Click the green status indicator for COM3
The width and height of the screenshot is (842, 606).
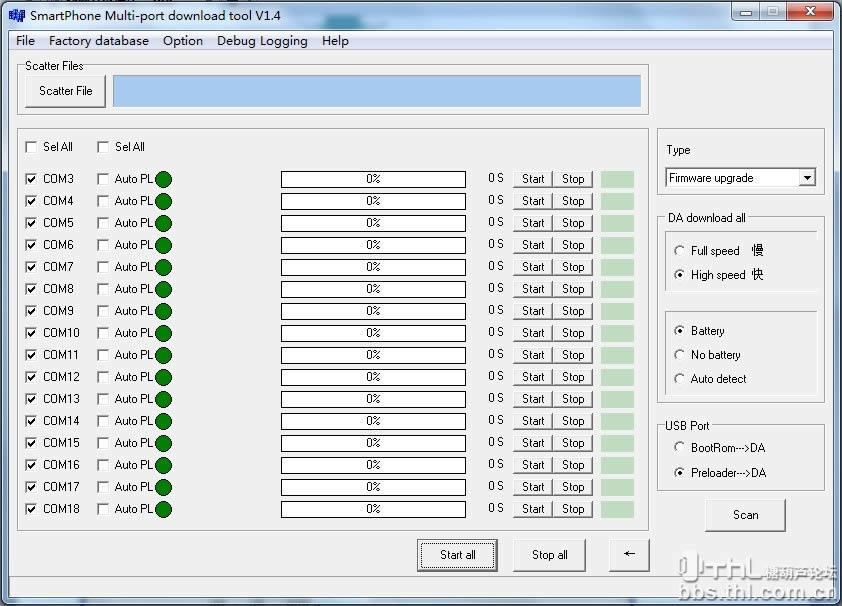pyautogui.click(x=163, y=179)
